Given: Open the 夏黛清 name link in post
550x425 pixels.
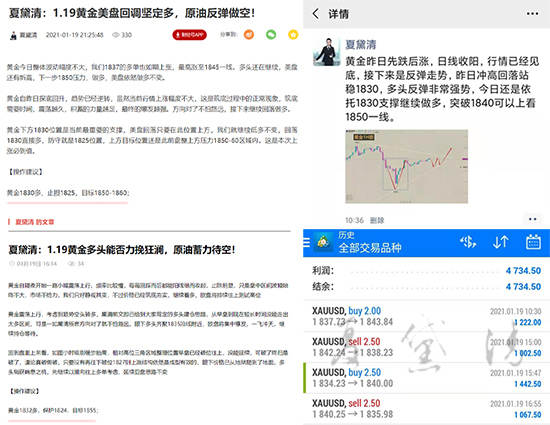Looking at the screenshot, I should click(x=361, y=45).
